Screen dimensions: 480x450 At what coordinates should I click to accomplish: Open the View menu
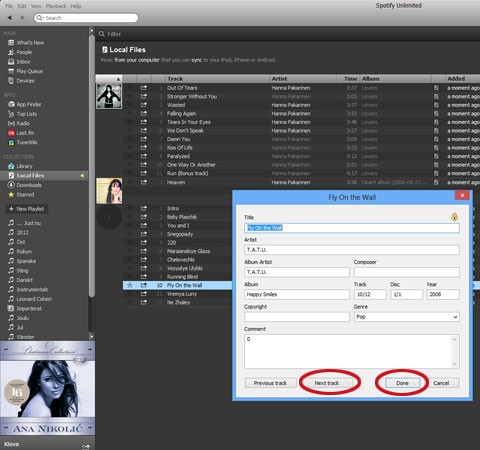click(36, 6)
